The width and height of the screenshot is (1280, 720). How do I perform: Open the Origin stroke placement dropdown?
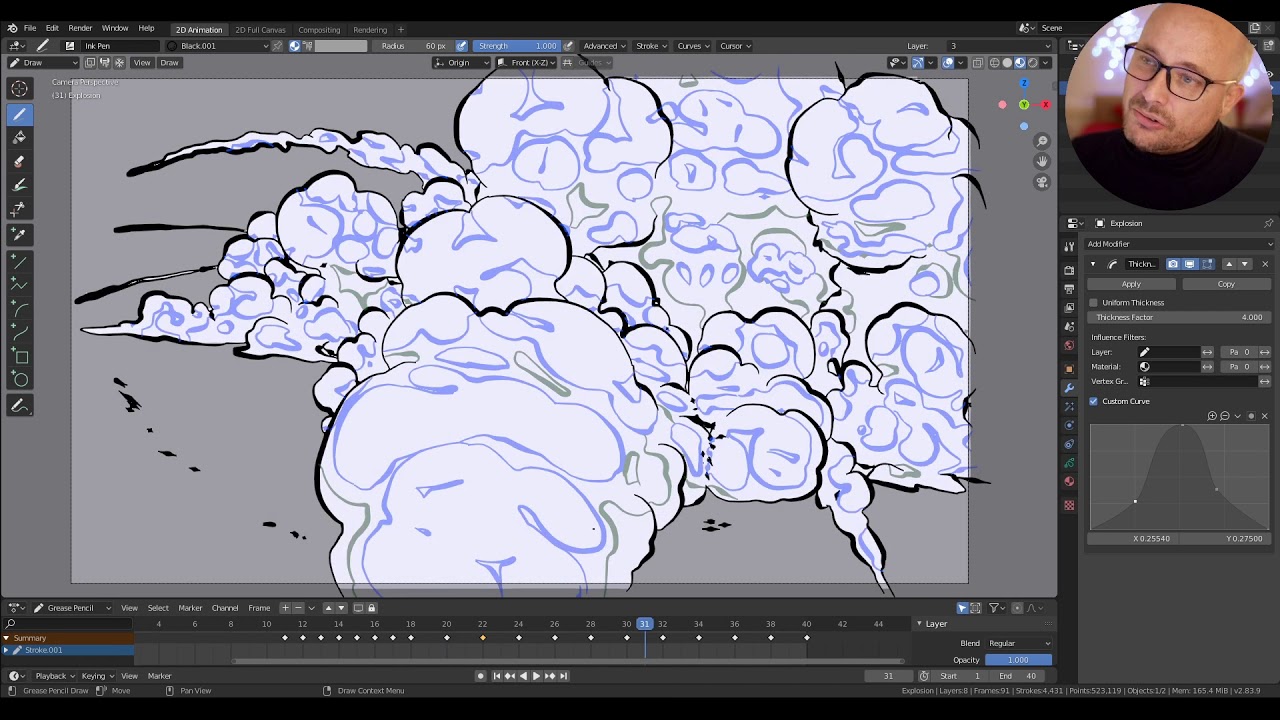click(x=462, y=63)
